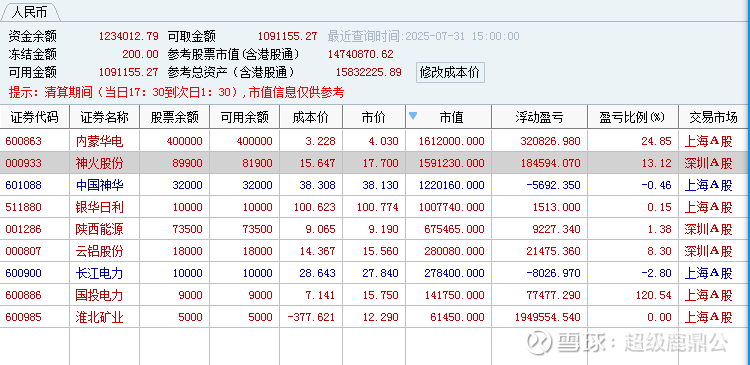
Task: Click security code 601088
Action: pos(23,185)
